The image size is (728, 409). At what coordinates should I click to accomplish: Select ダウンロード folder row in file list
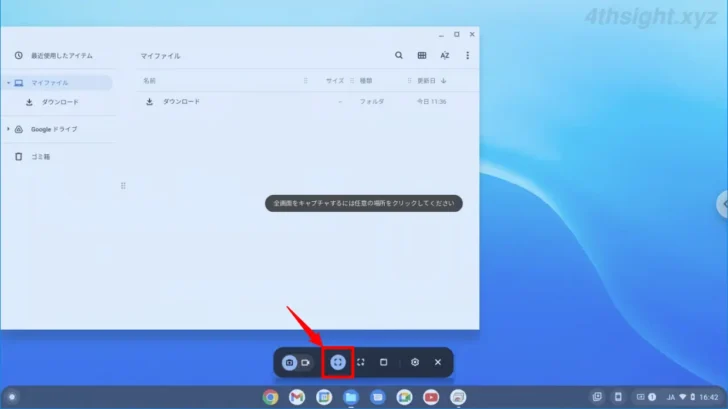click(x=307, y=102)
